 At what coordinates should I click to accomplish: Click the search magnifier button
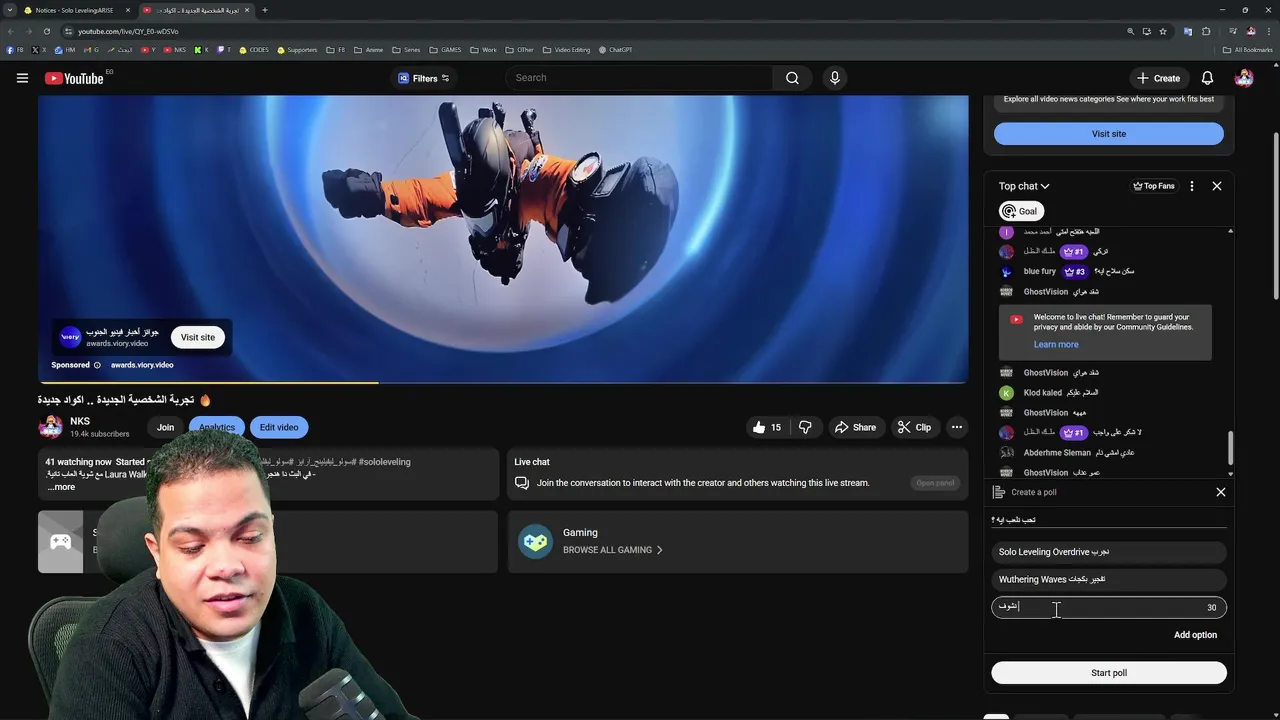click(x=792, y=78)
